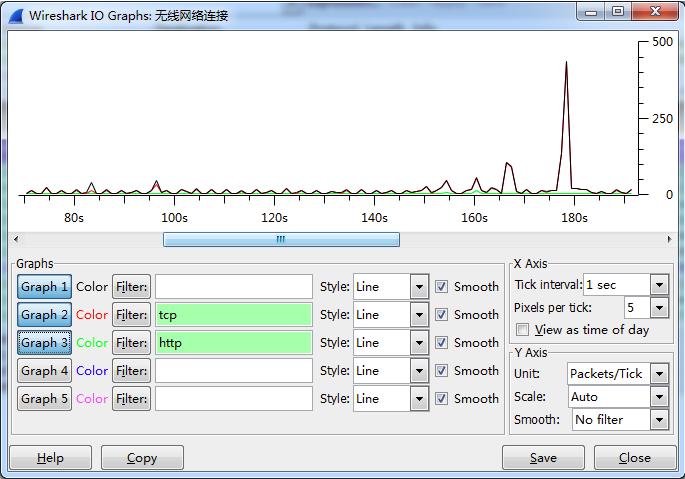Open Graph 3 Style dropdown
The image size is (685, 479).
pos(419,343)
